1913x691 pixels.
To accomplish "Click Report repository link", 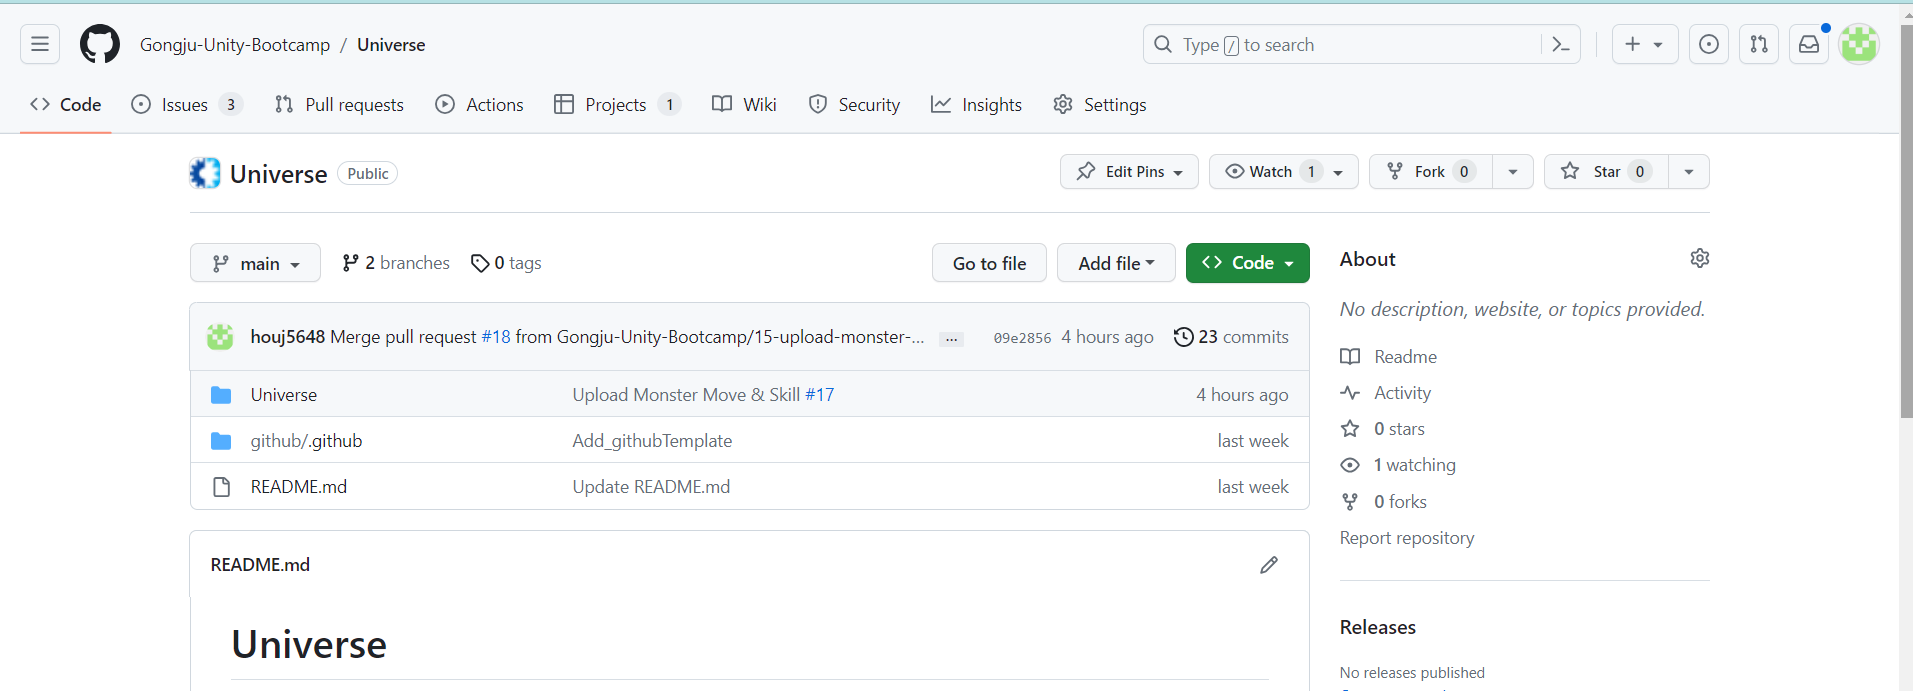I will coord(1407,538).
